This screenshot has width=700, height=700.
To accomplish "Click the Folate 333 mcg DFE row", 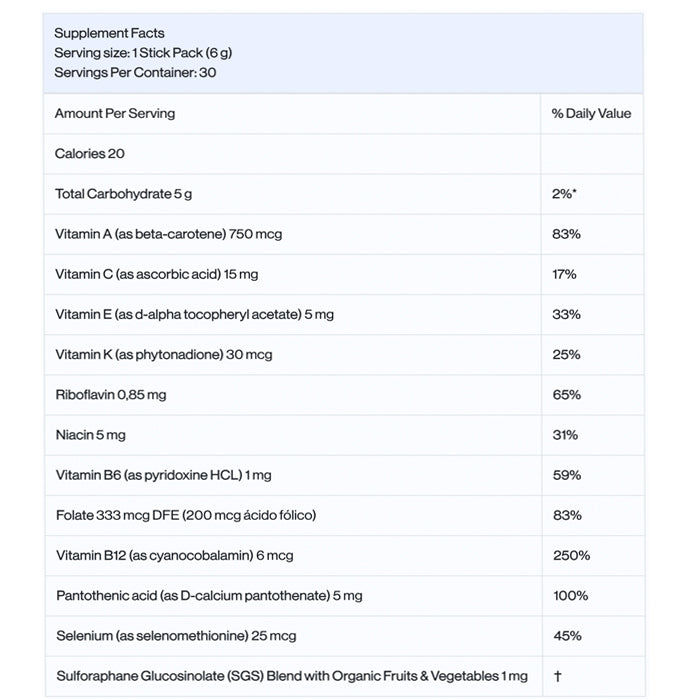I will click(186, 515).
